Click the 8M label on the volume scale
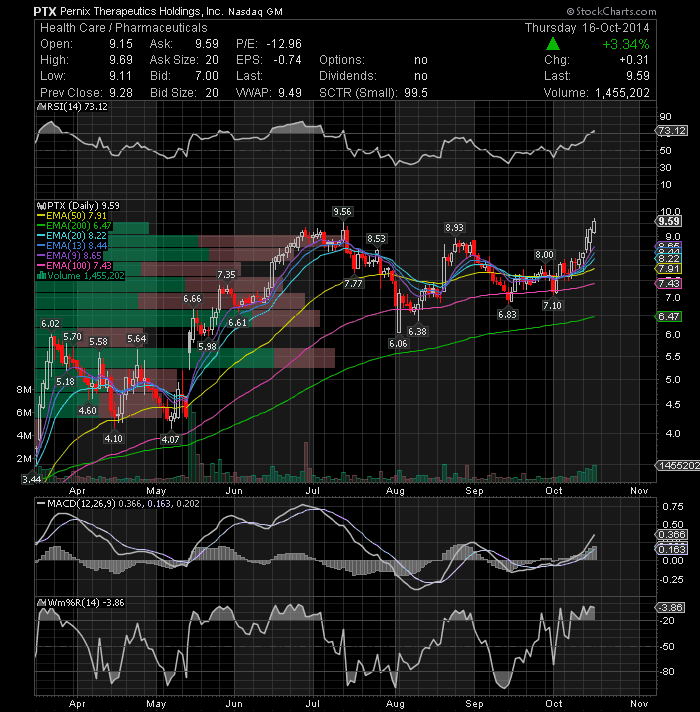The height and width of the screenshot is (712, 700). pyautogui.click(x=24, y=390)
